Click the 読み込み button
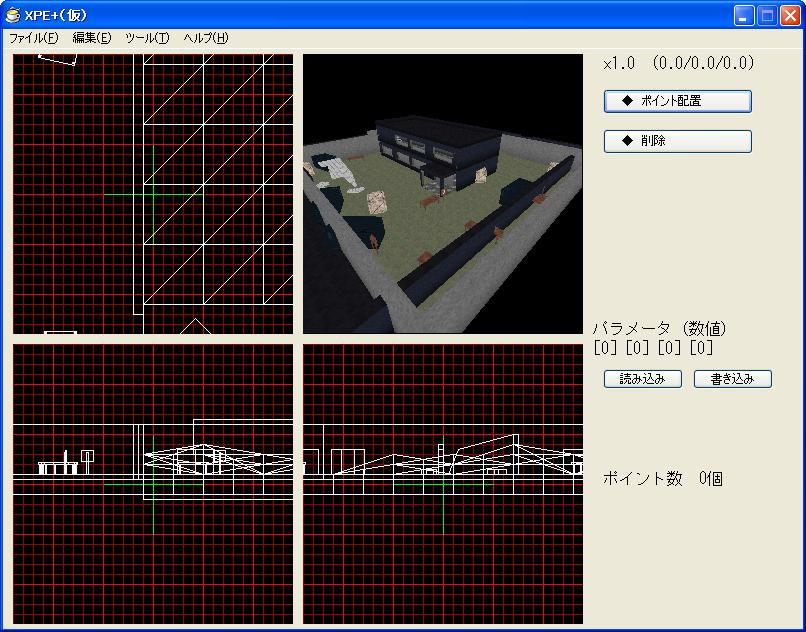The width and height of the screenshot is (806, 632). click(x=643, y=379)
